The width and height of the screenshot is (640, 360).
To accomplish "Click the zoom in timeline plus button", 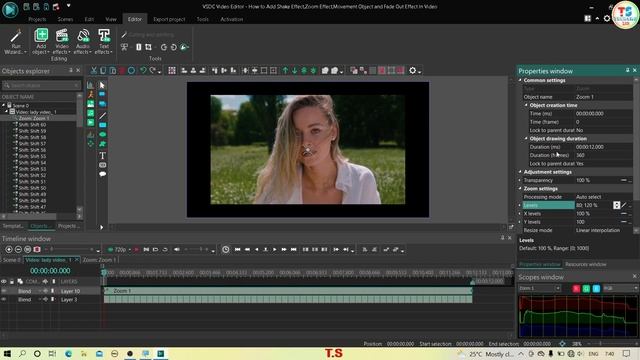I will (x=9, y=249).
